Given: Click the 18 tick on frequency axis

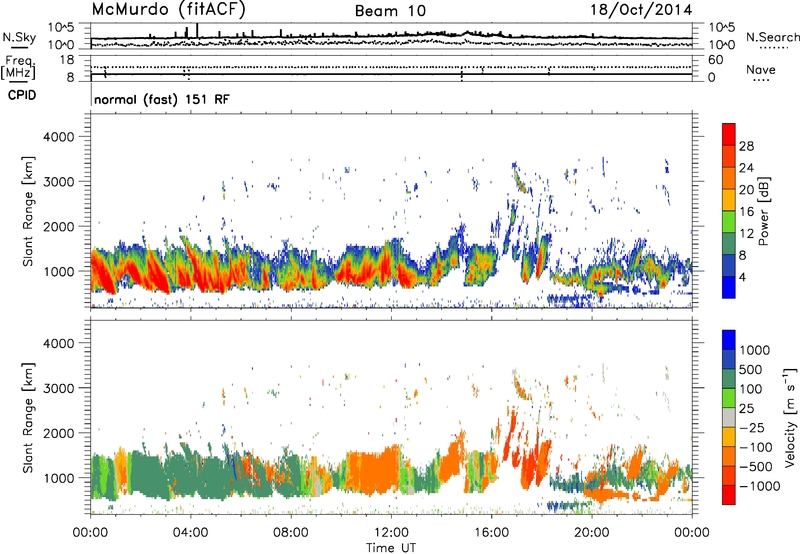Looking at the screenshot, I should pos(67,60).
